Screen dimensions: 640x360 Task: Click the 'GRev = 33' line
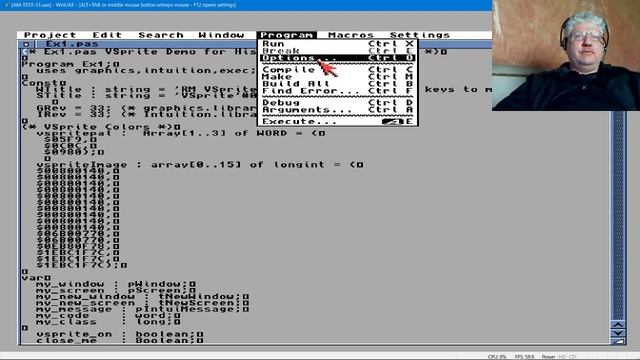point(146,108)
